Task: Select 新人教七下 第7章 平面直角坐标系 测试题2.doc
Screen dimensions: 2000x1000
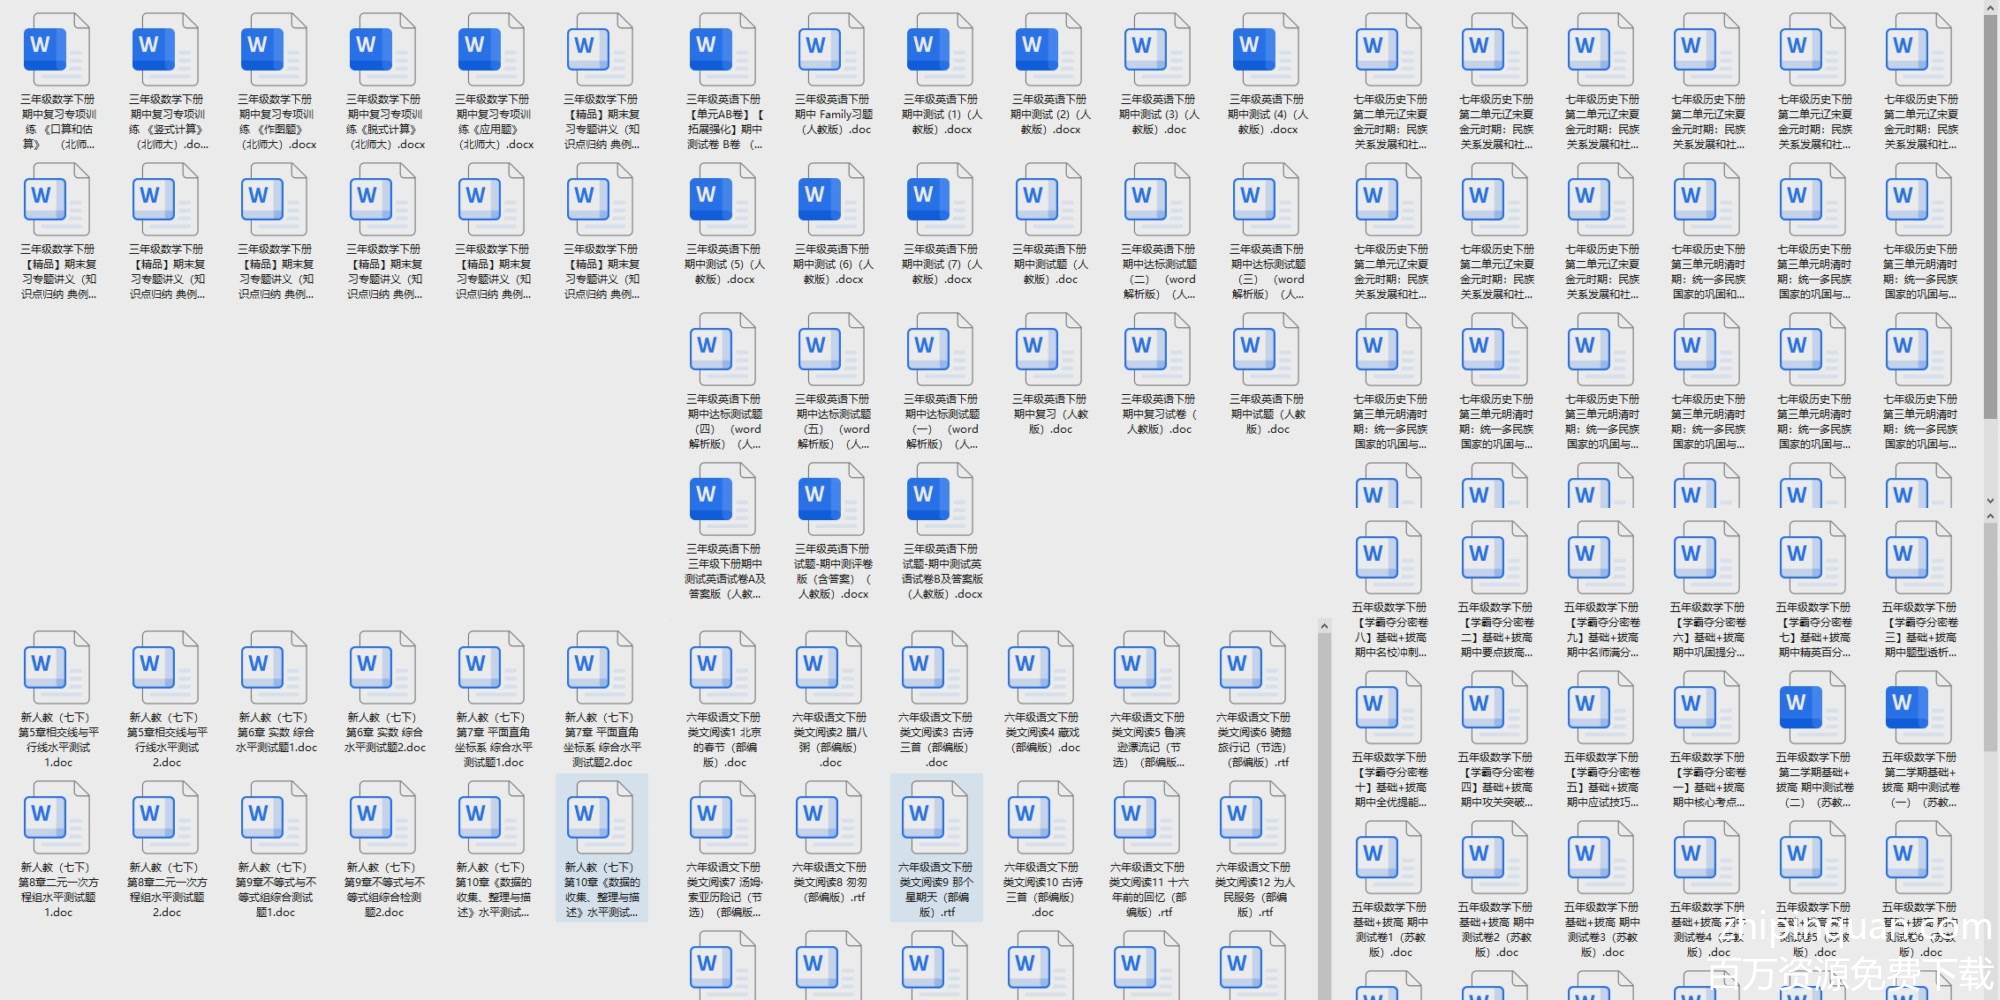Action: pos(601,670)
